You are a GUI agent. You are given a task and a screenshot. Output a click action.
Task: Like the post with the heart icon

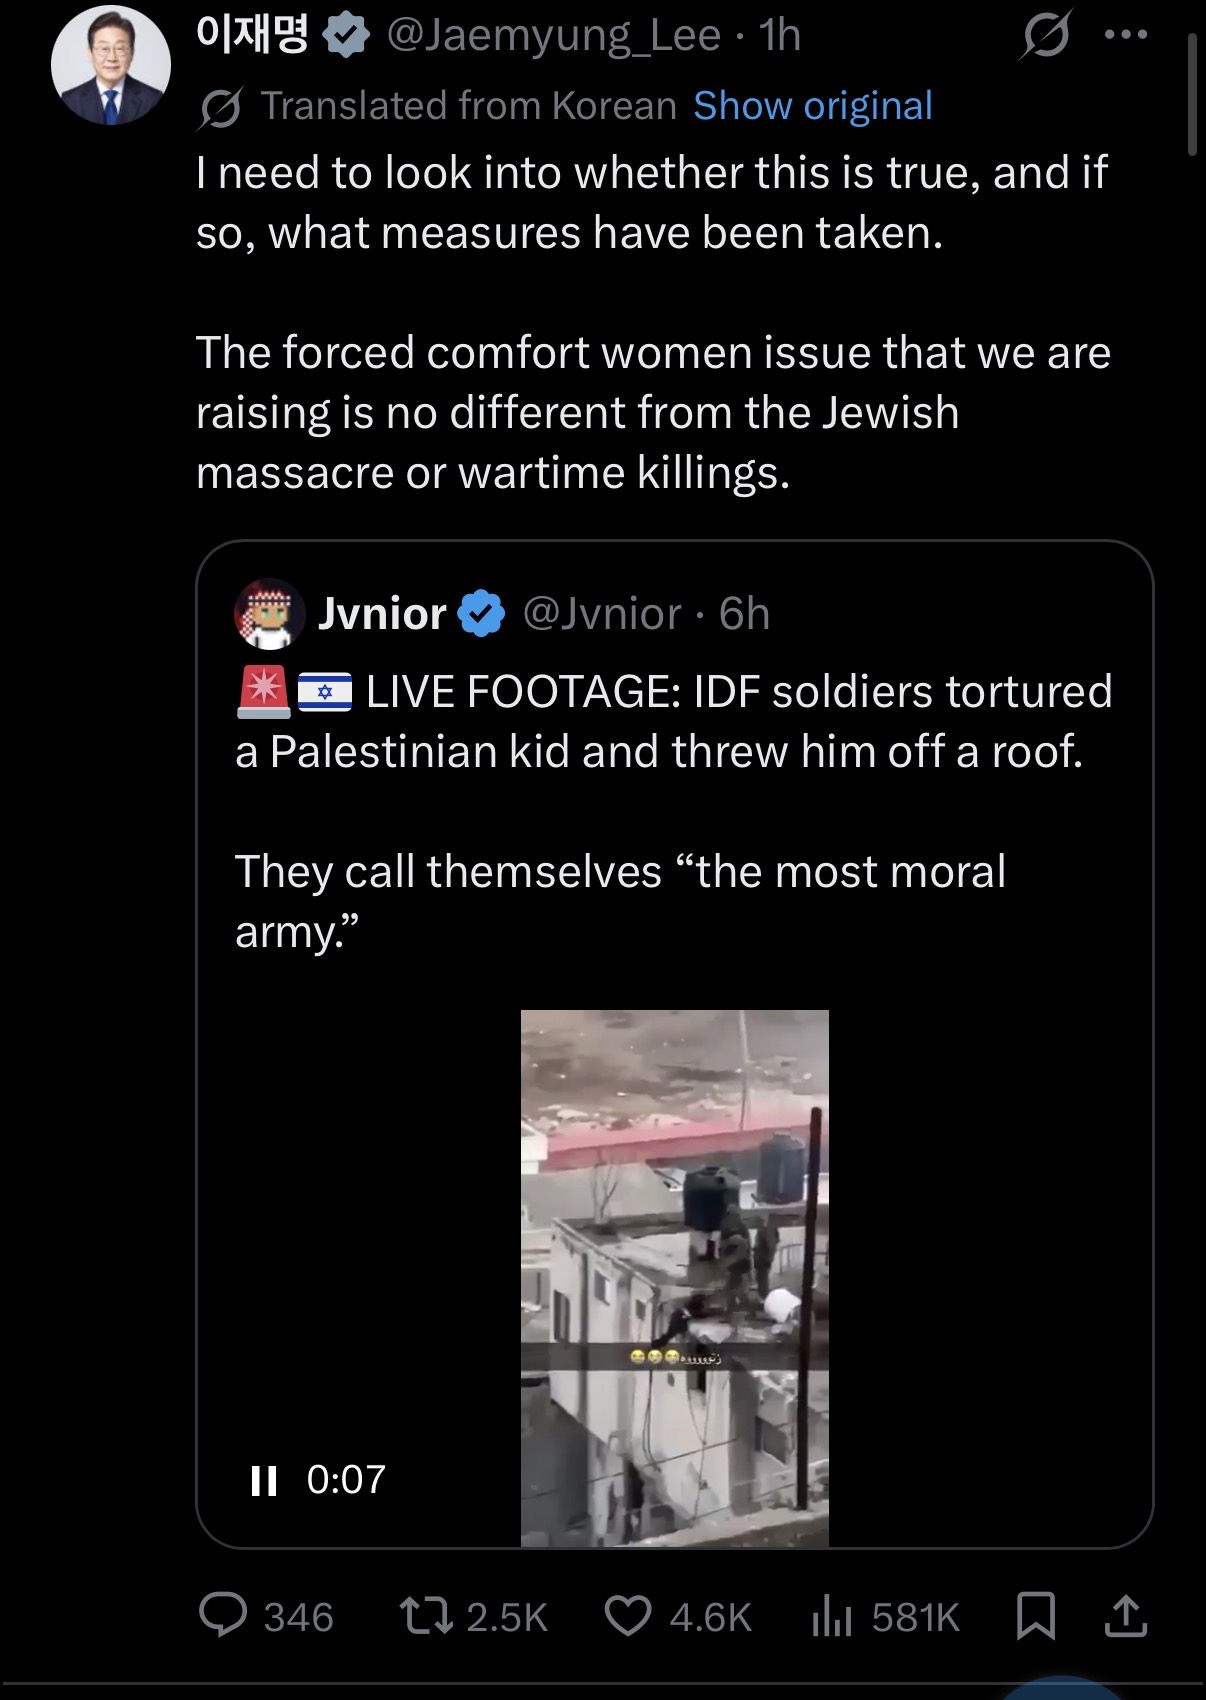(628, 1616)
